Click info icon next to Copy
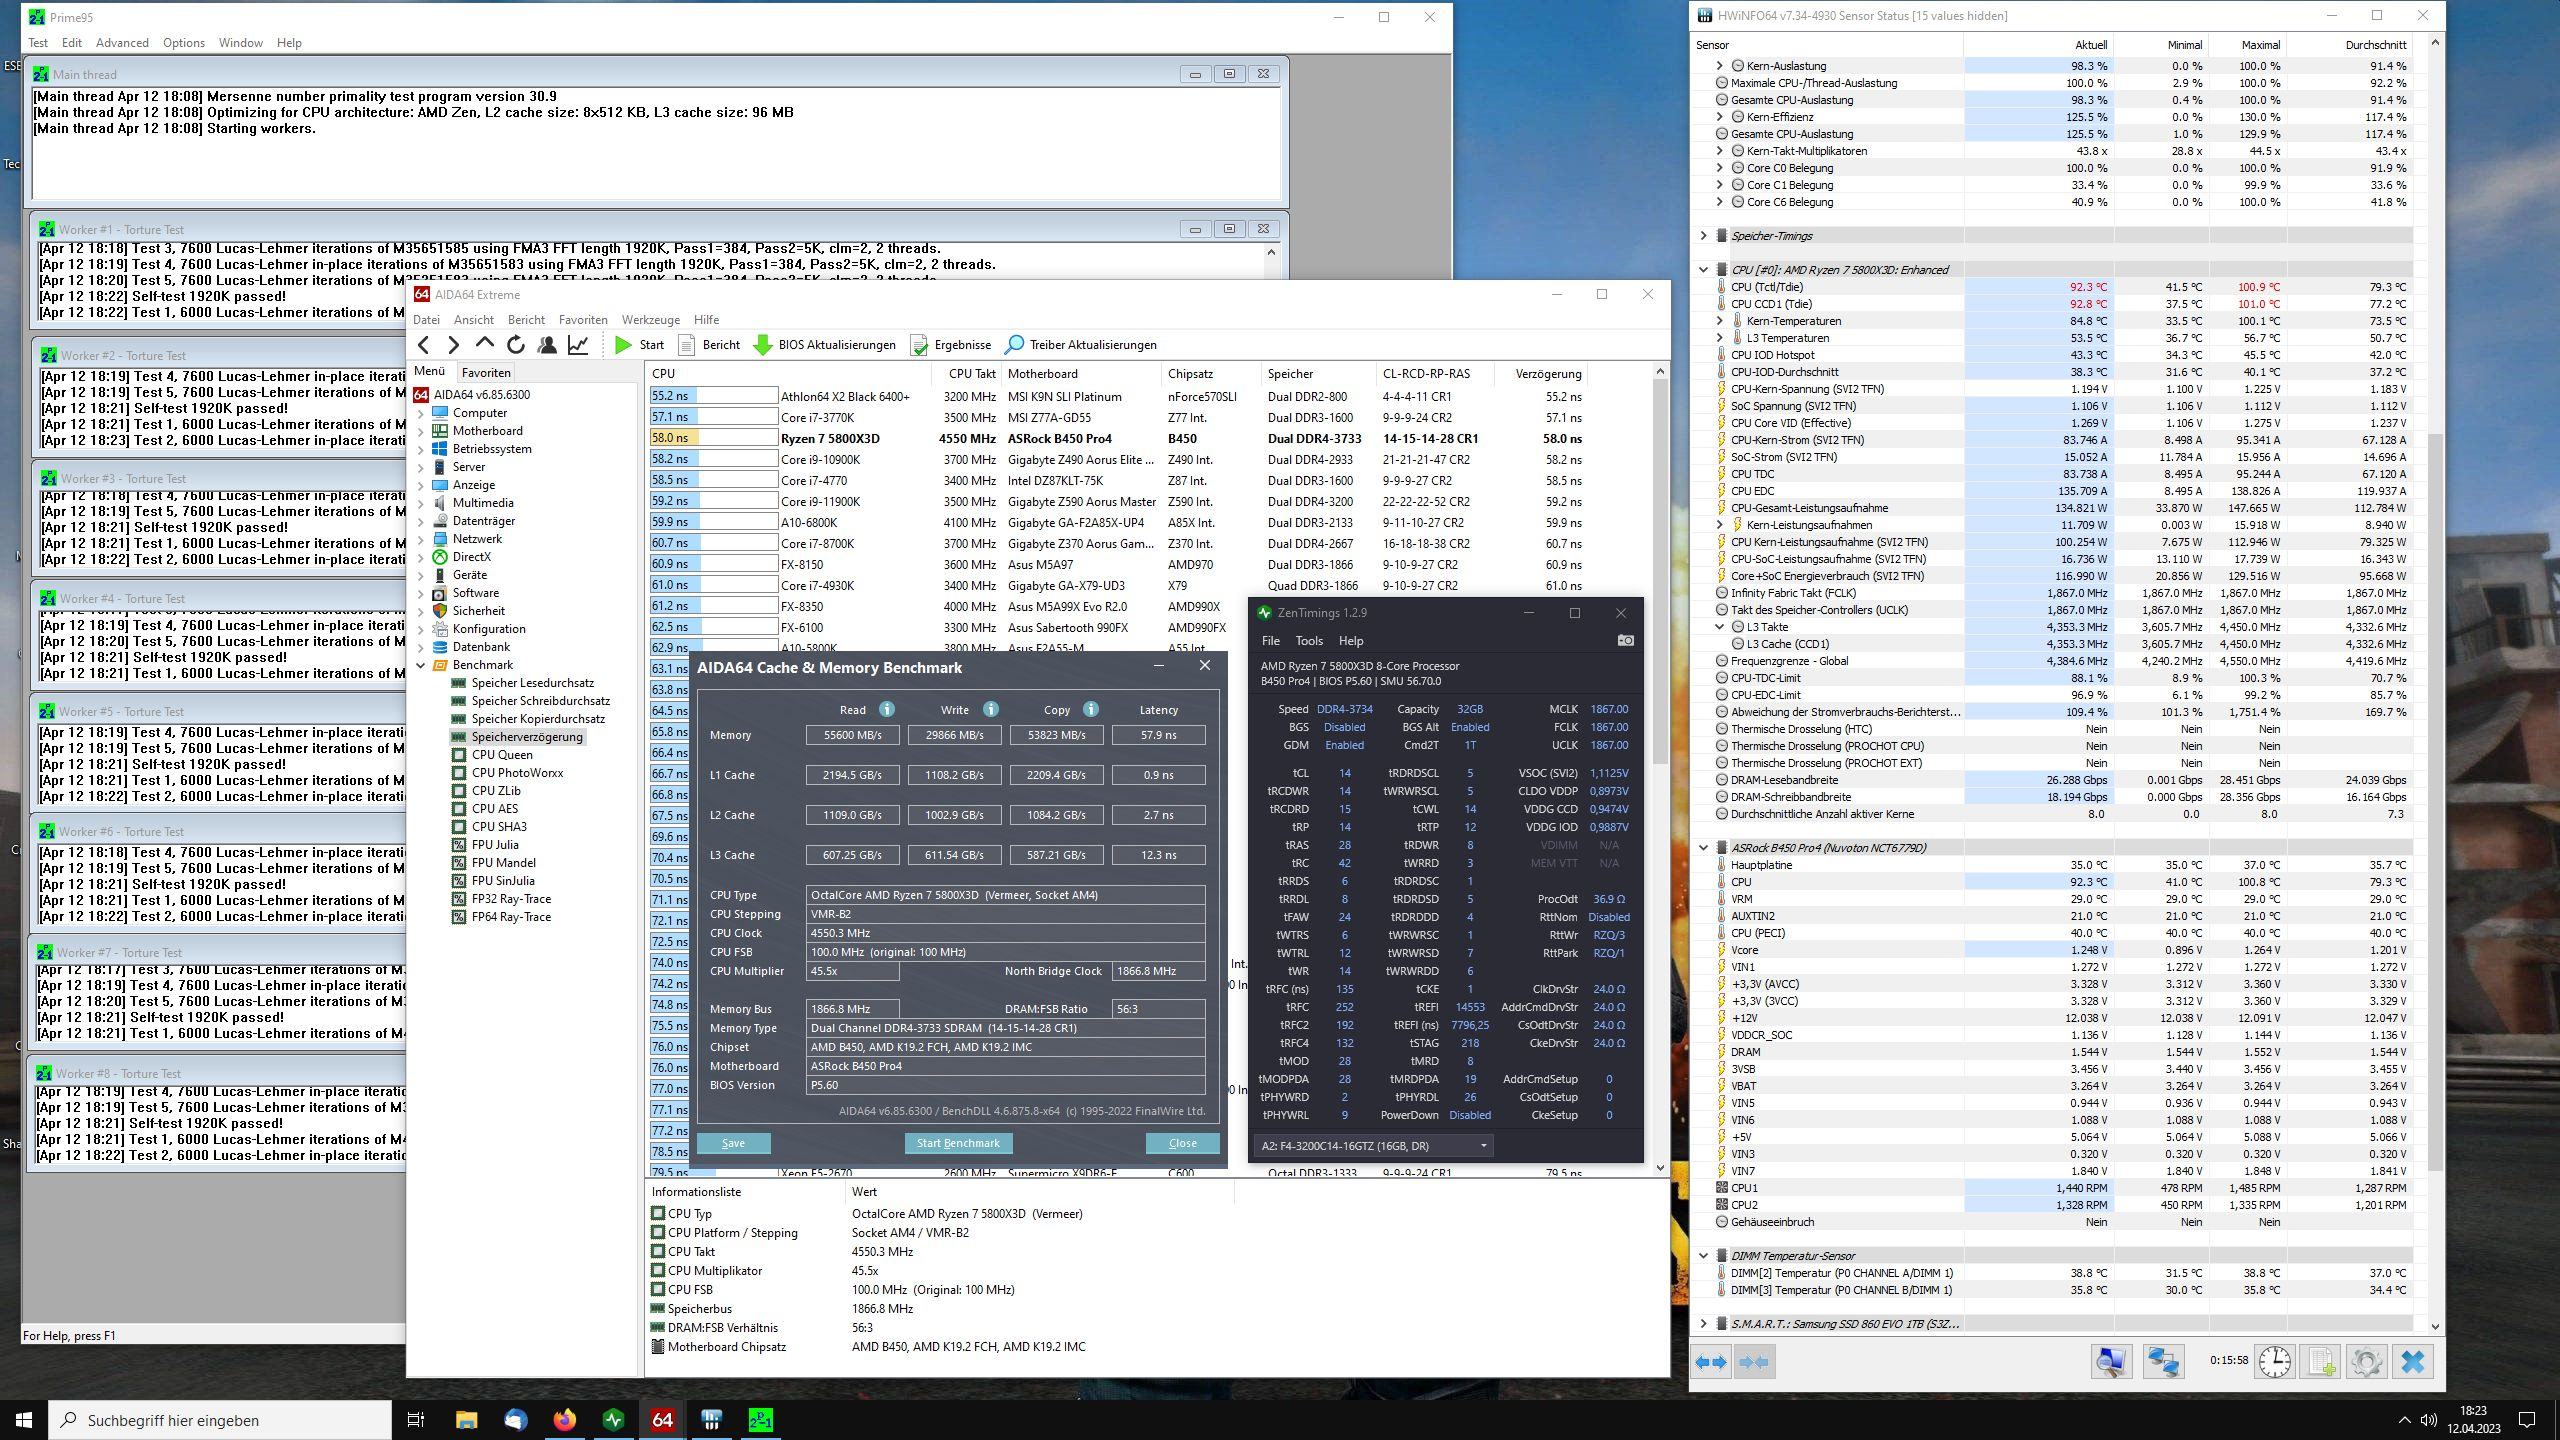 [1091, 709]
